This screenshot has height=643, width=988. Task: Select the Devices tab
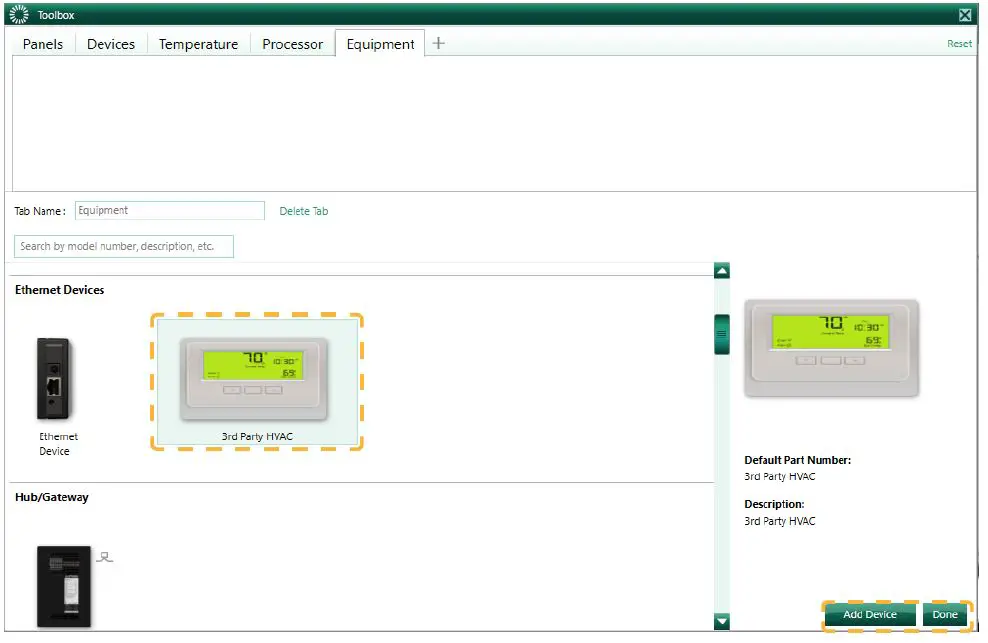[x=110, y=43]
